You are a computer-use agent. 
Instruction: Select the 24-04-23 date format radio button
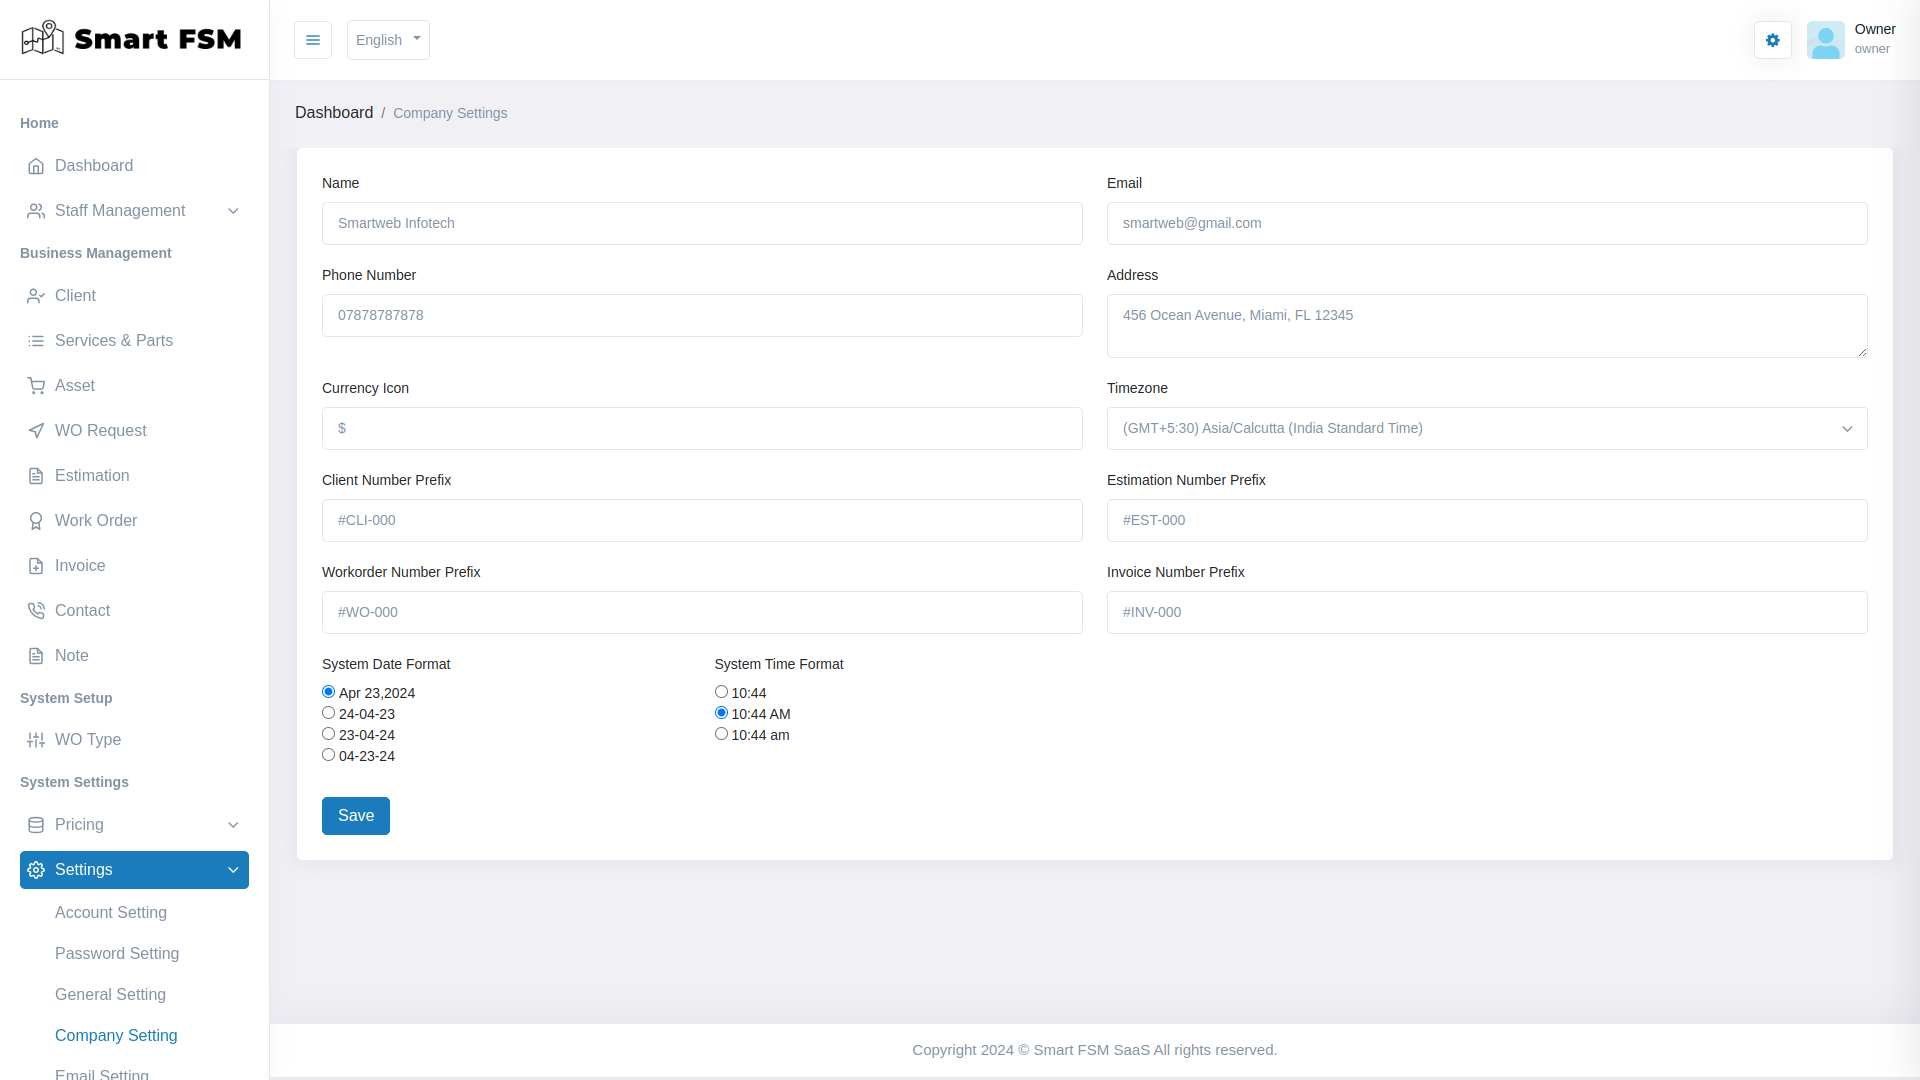pyautogui.click(x=328, y=712)
